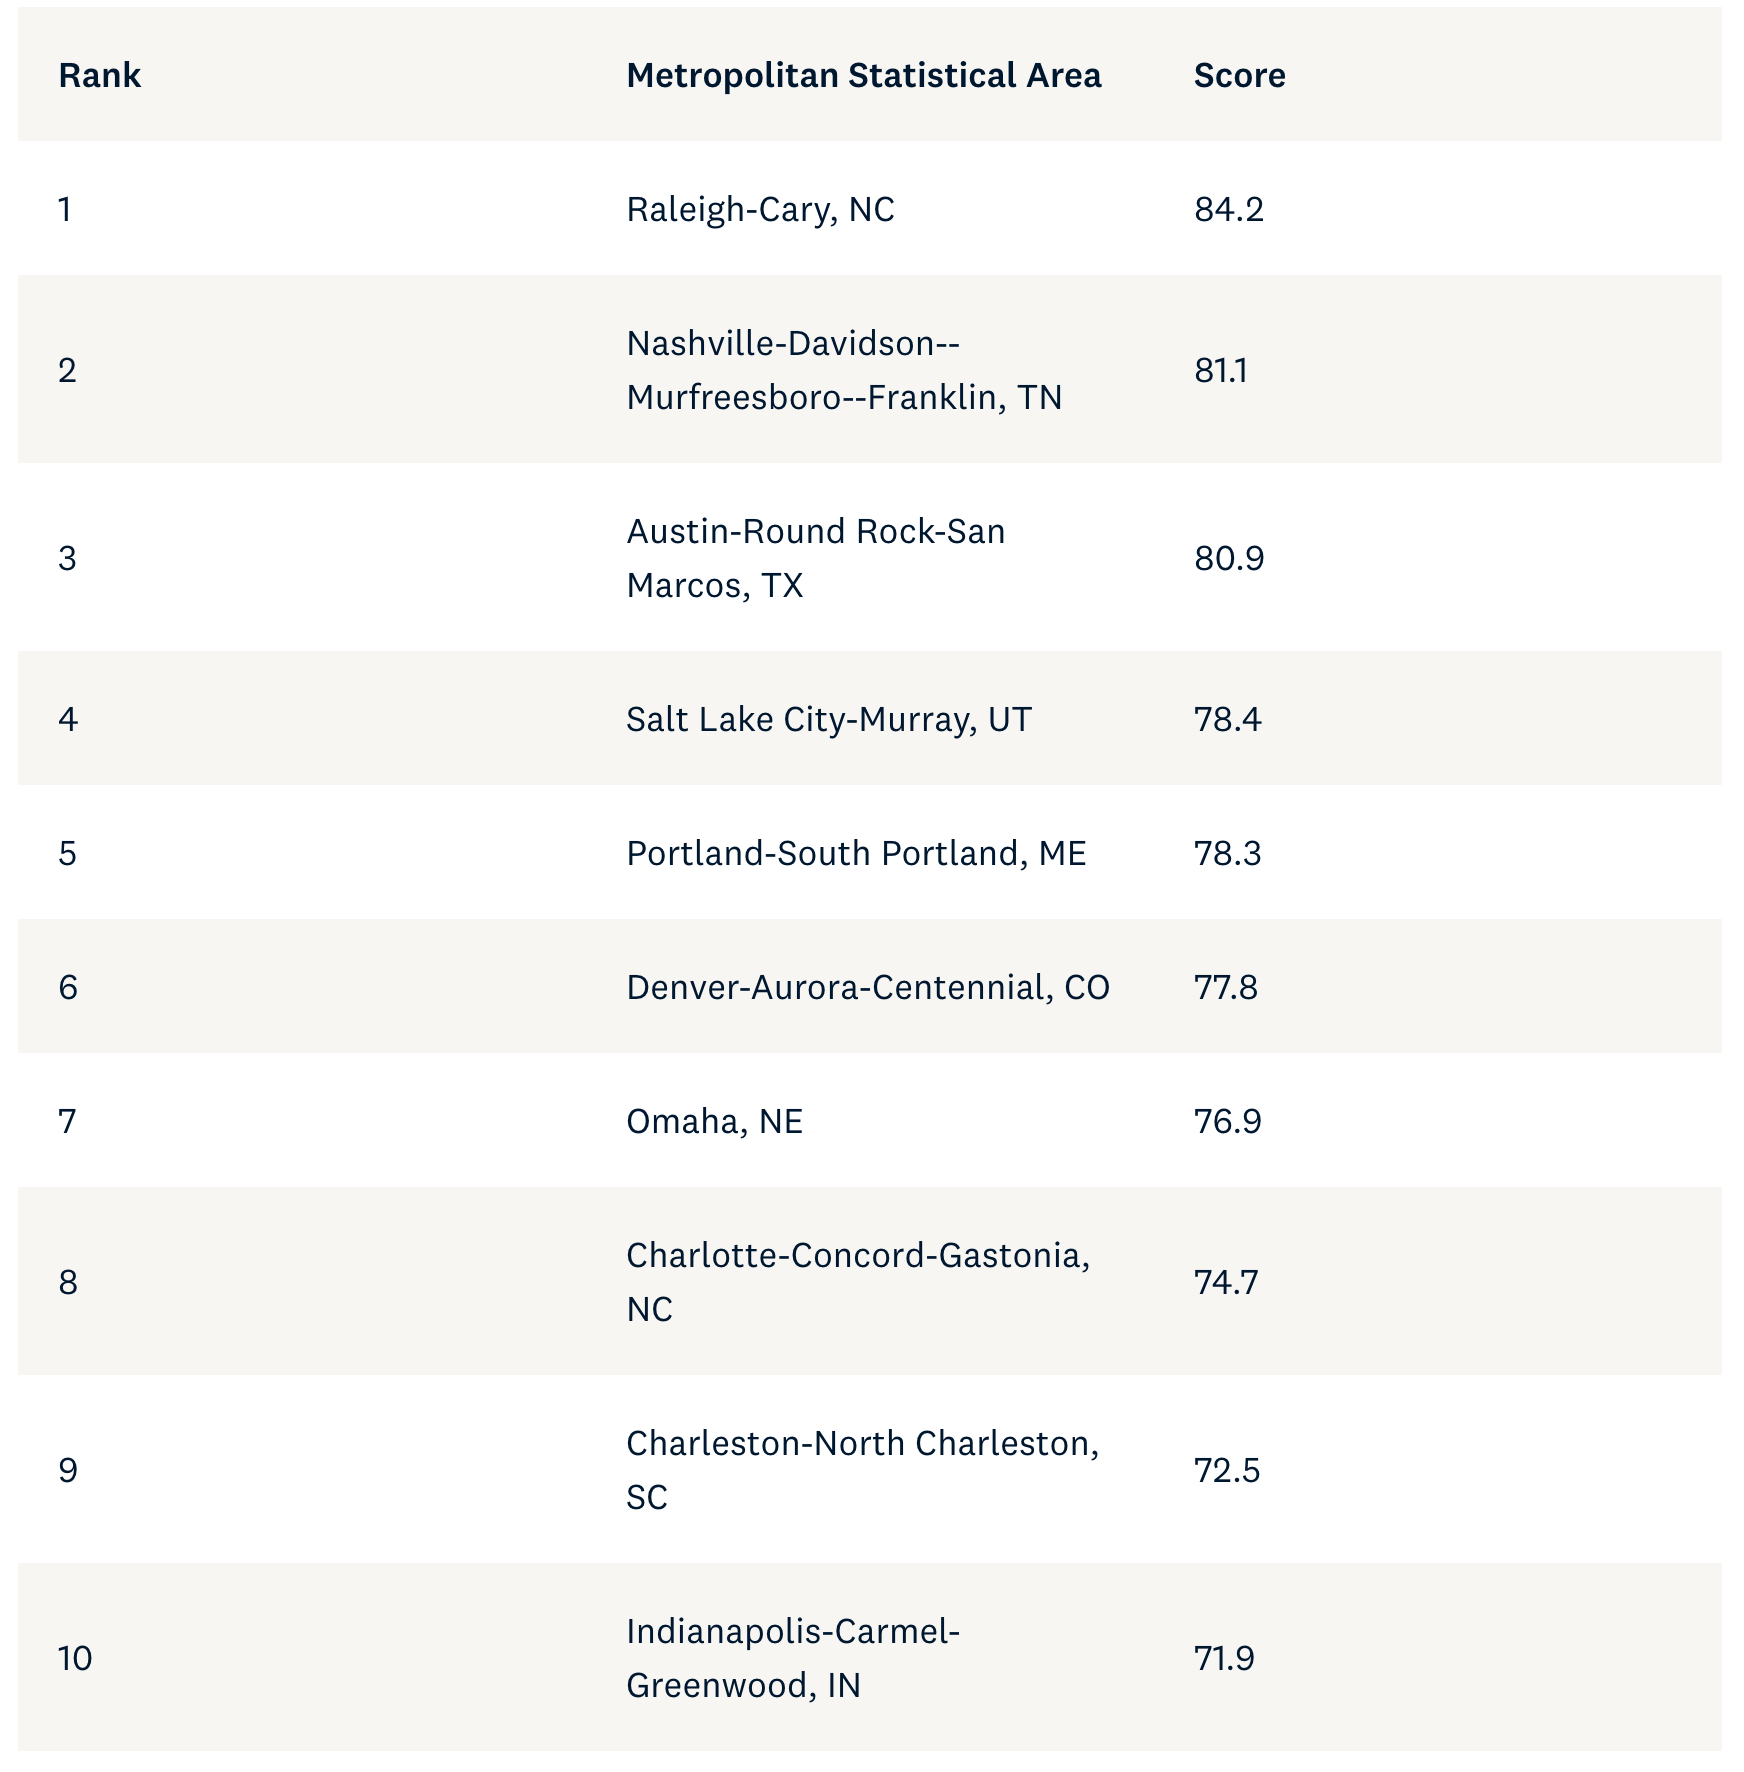
Task: Click Charleston-North Charleston, SC entry
Action: (862, 1470)
